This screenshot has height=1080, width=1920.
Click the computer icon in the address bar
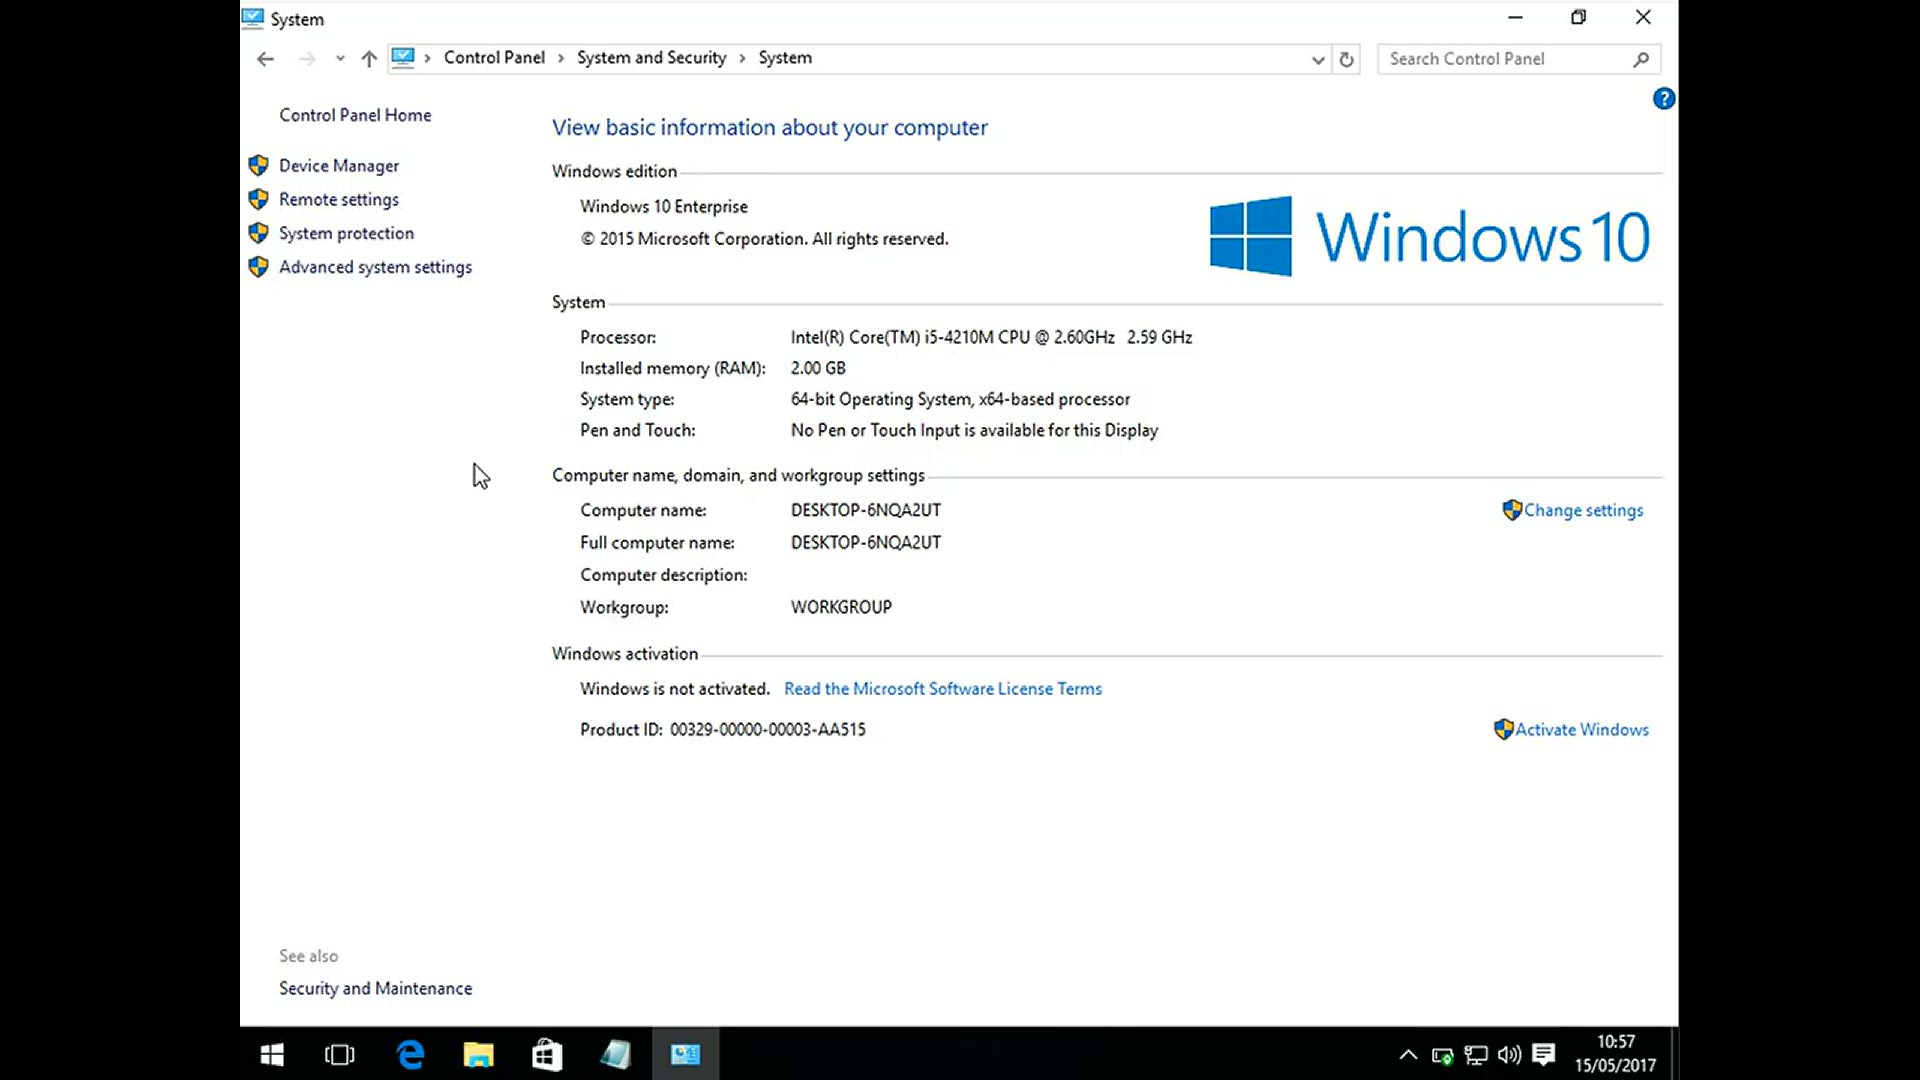[x=403, y=57]
